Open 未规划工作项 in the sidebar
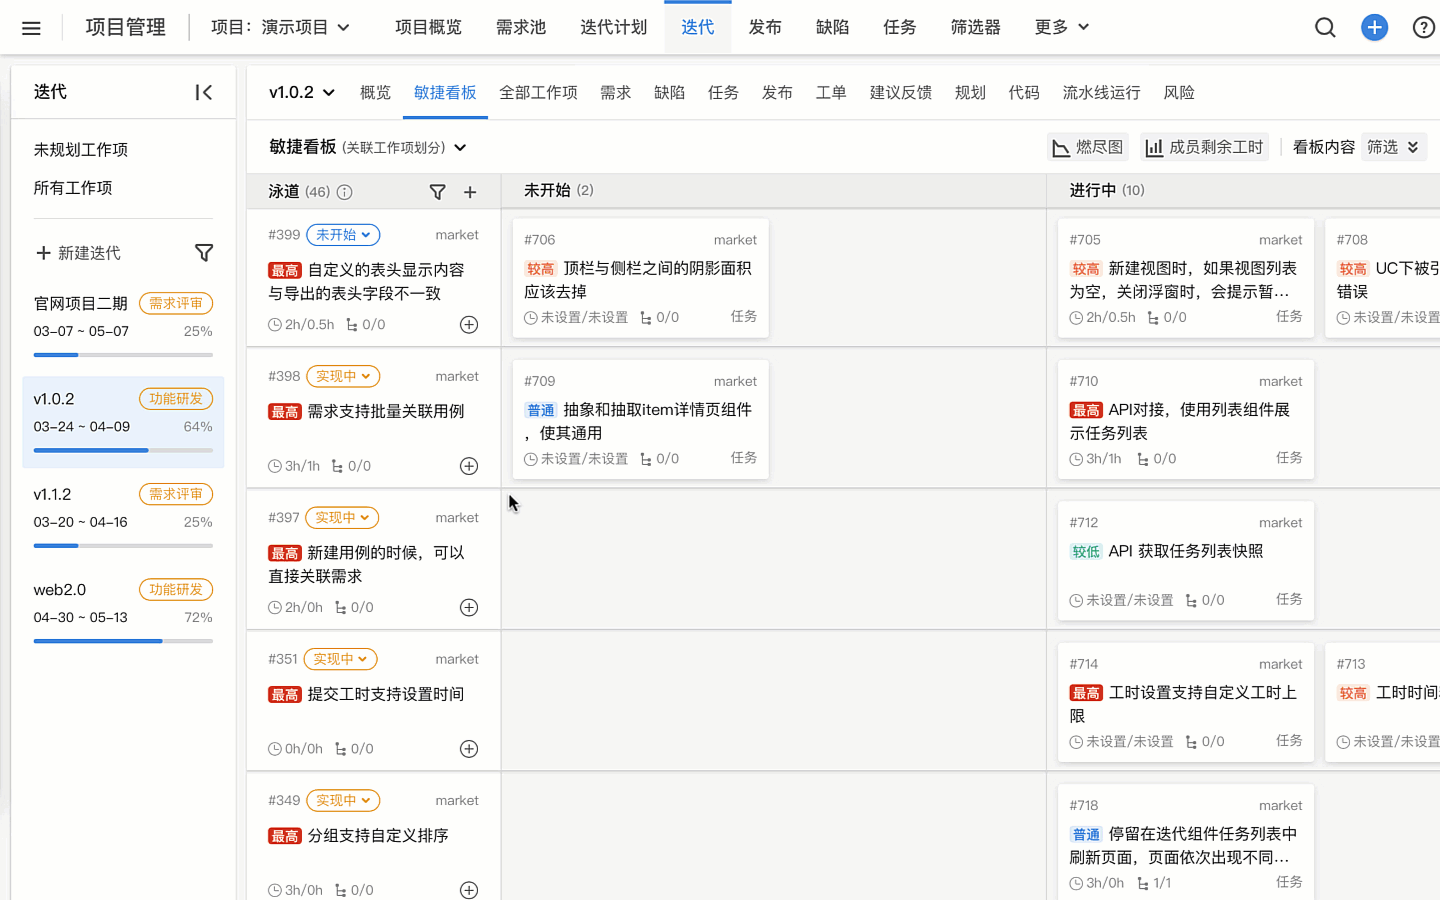1440x900 pixels. click(81, 149)
